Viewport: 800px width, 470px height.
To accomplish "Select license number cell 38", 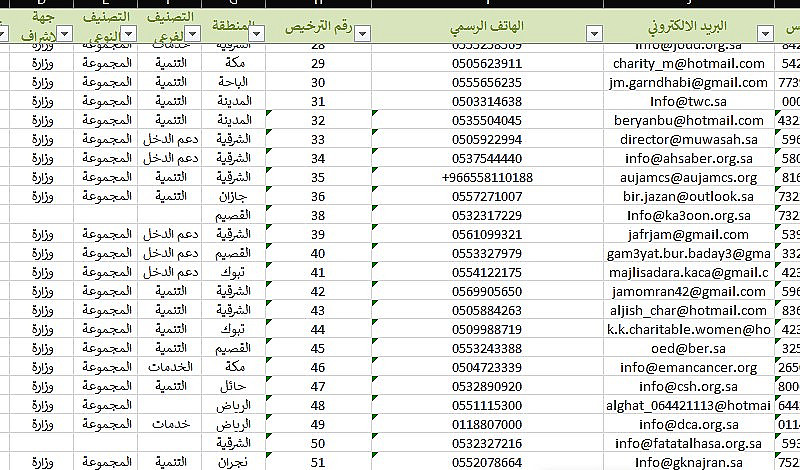I will [x=318, y=215].
